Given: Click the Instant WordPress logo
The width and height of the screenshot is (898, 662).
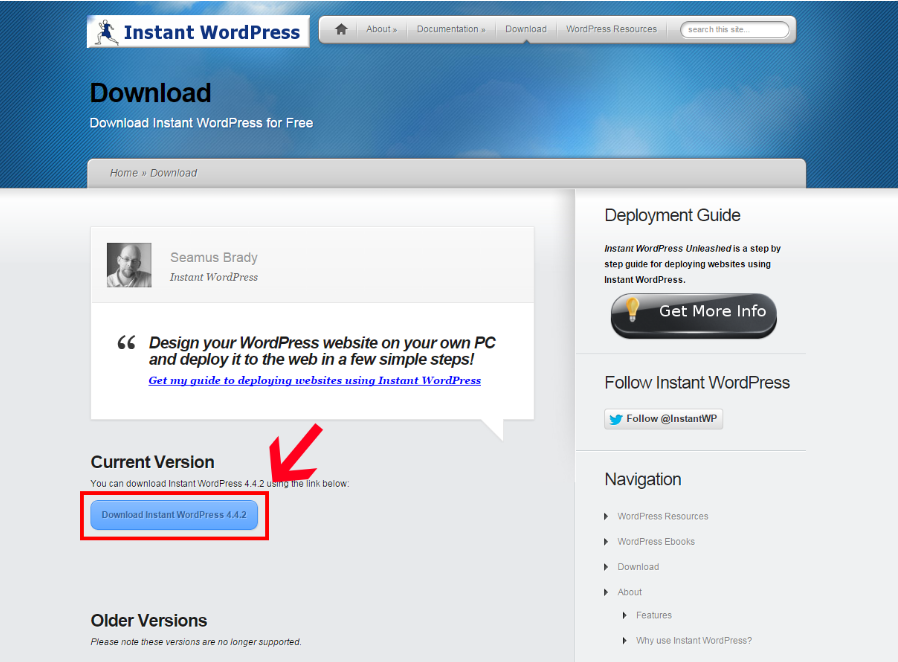Looking at the screenshot, I should click(x=198, y=31).
